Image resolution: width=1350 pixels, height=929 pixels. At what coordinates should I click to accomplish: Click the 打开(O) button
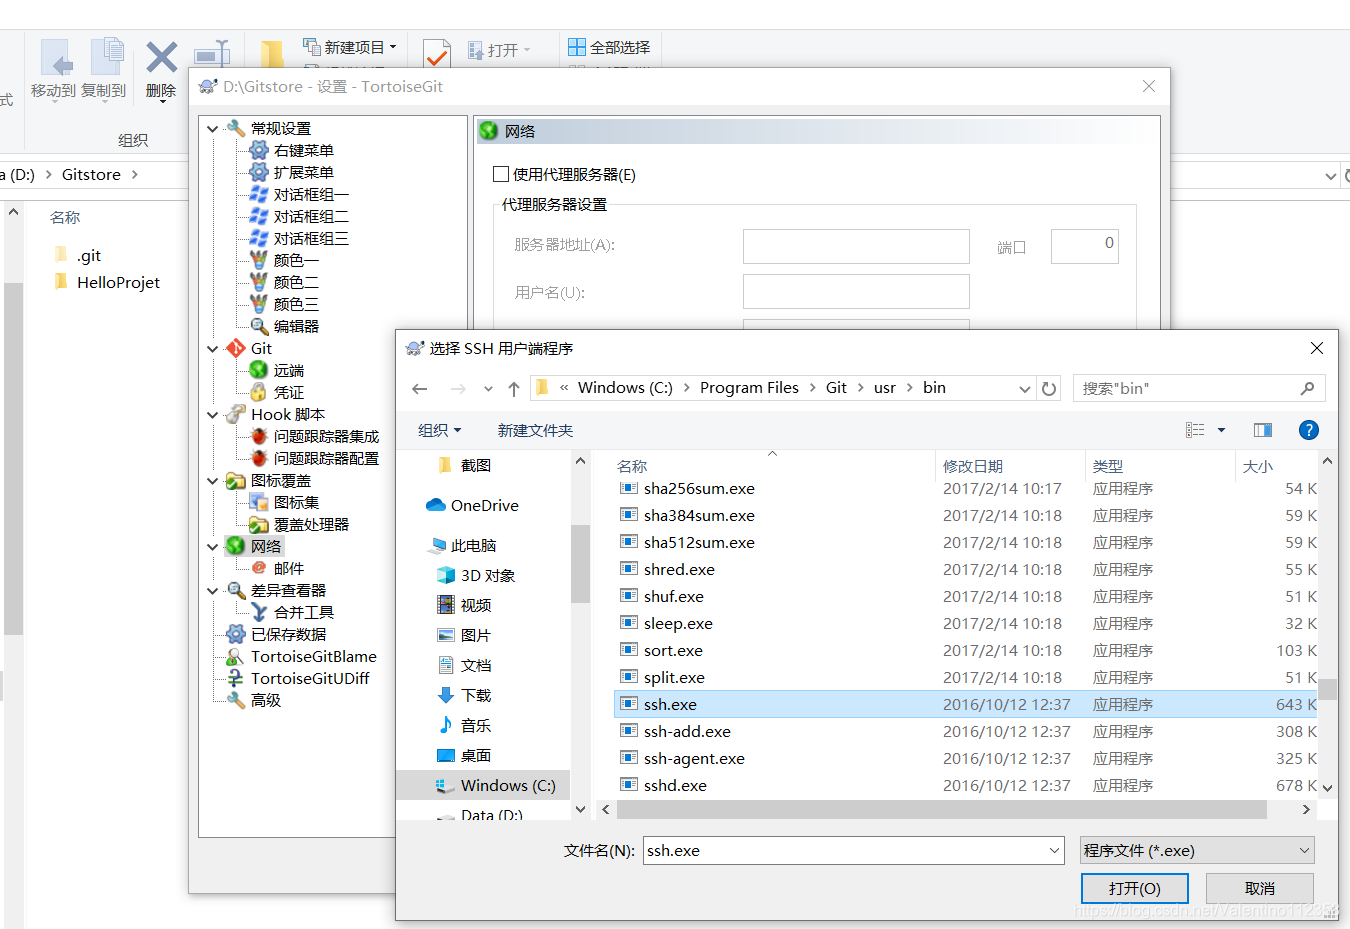pos(1135,888)
